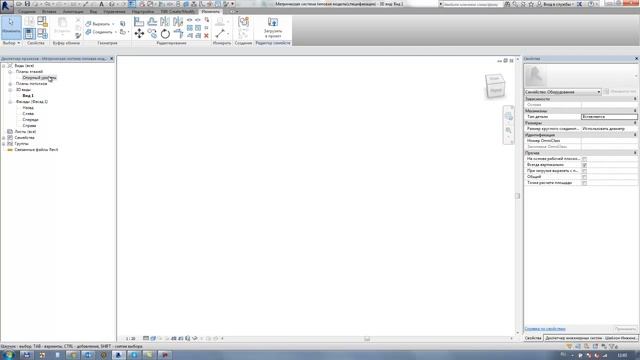Select the Rotate tool in Modify panel
The height and width of the screenshot is (360, 640).
165,33
